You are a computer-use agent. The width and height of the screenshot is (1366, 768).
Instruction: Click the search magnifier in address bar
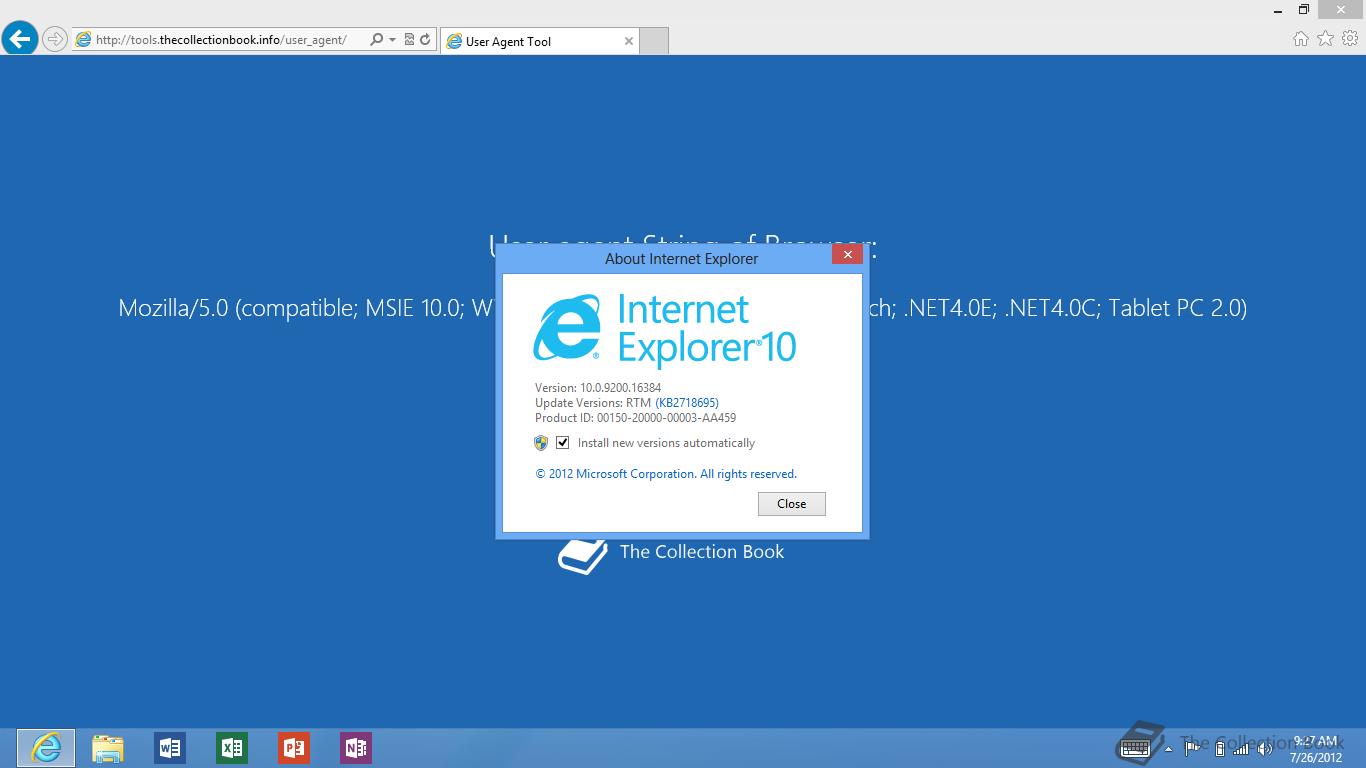point(376,40)
